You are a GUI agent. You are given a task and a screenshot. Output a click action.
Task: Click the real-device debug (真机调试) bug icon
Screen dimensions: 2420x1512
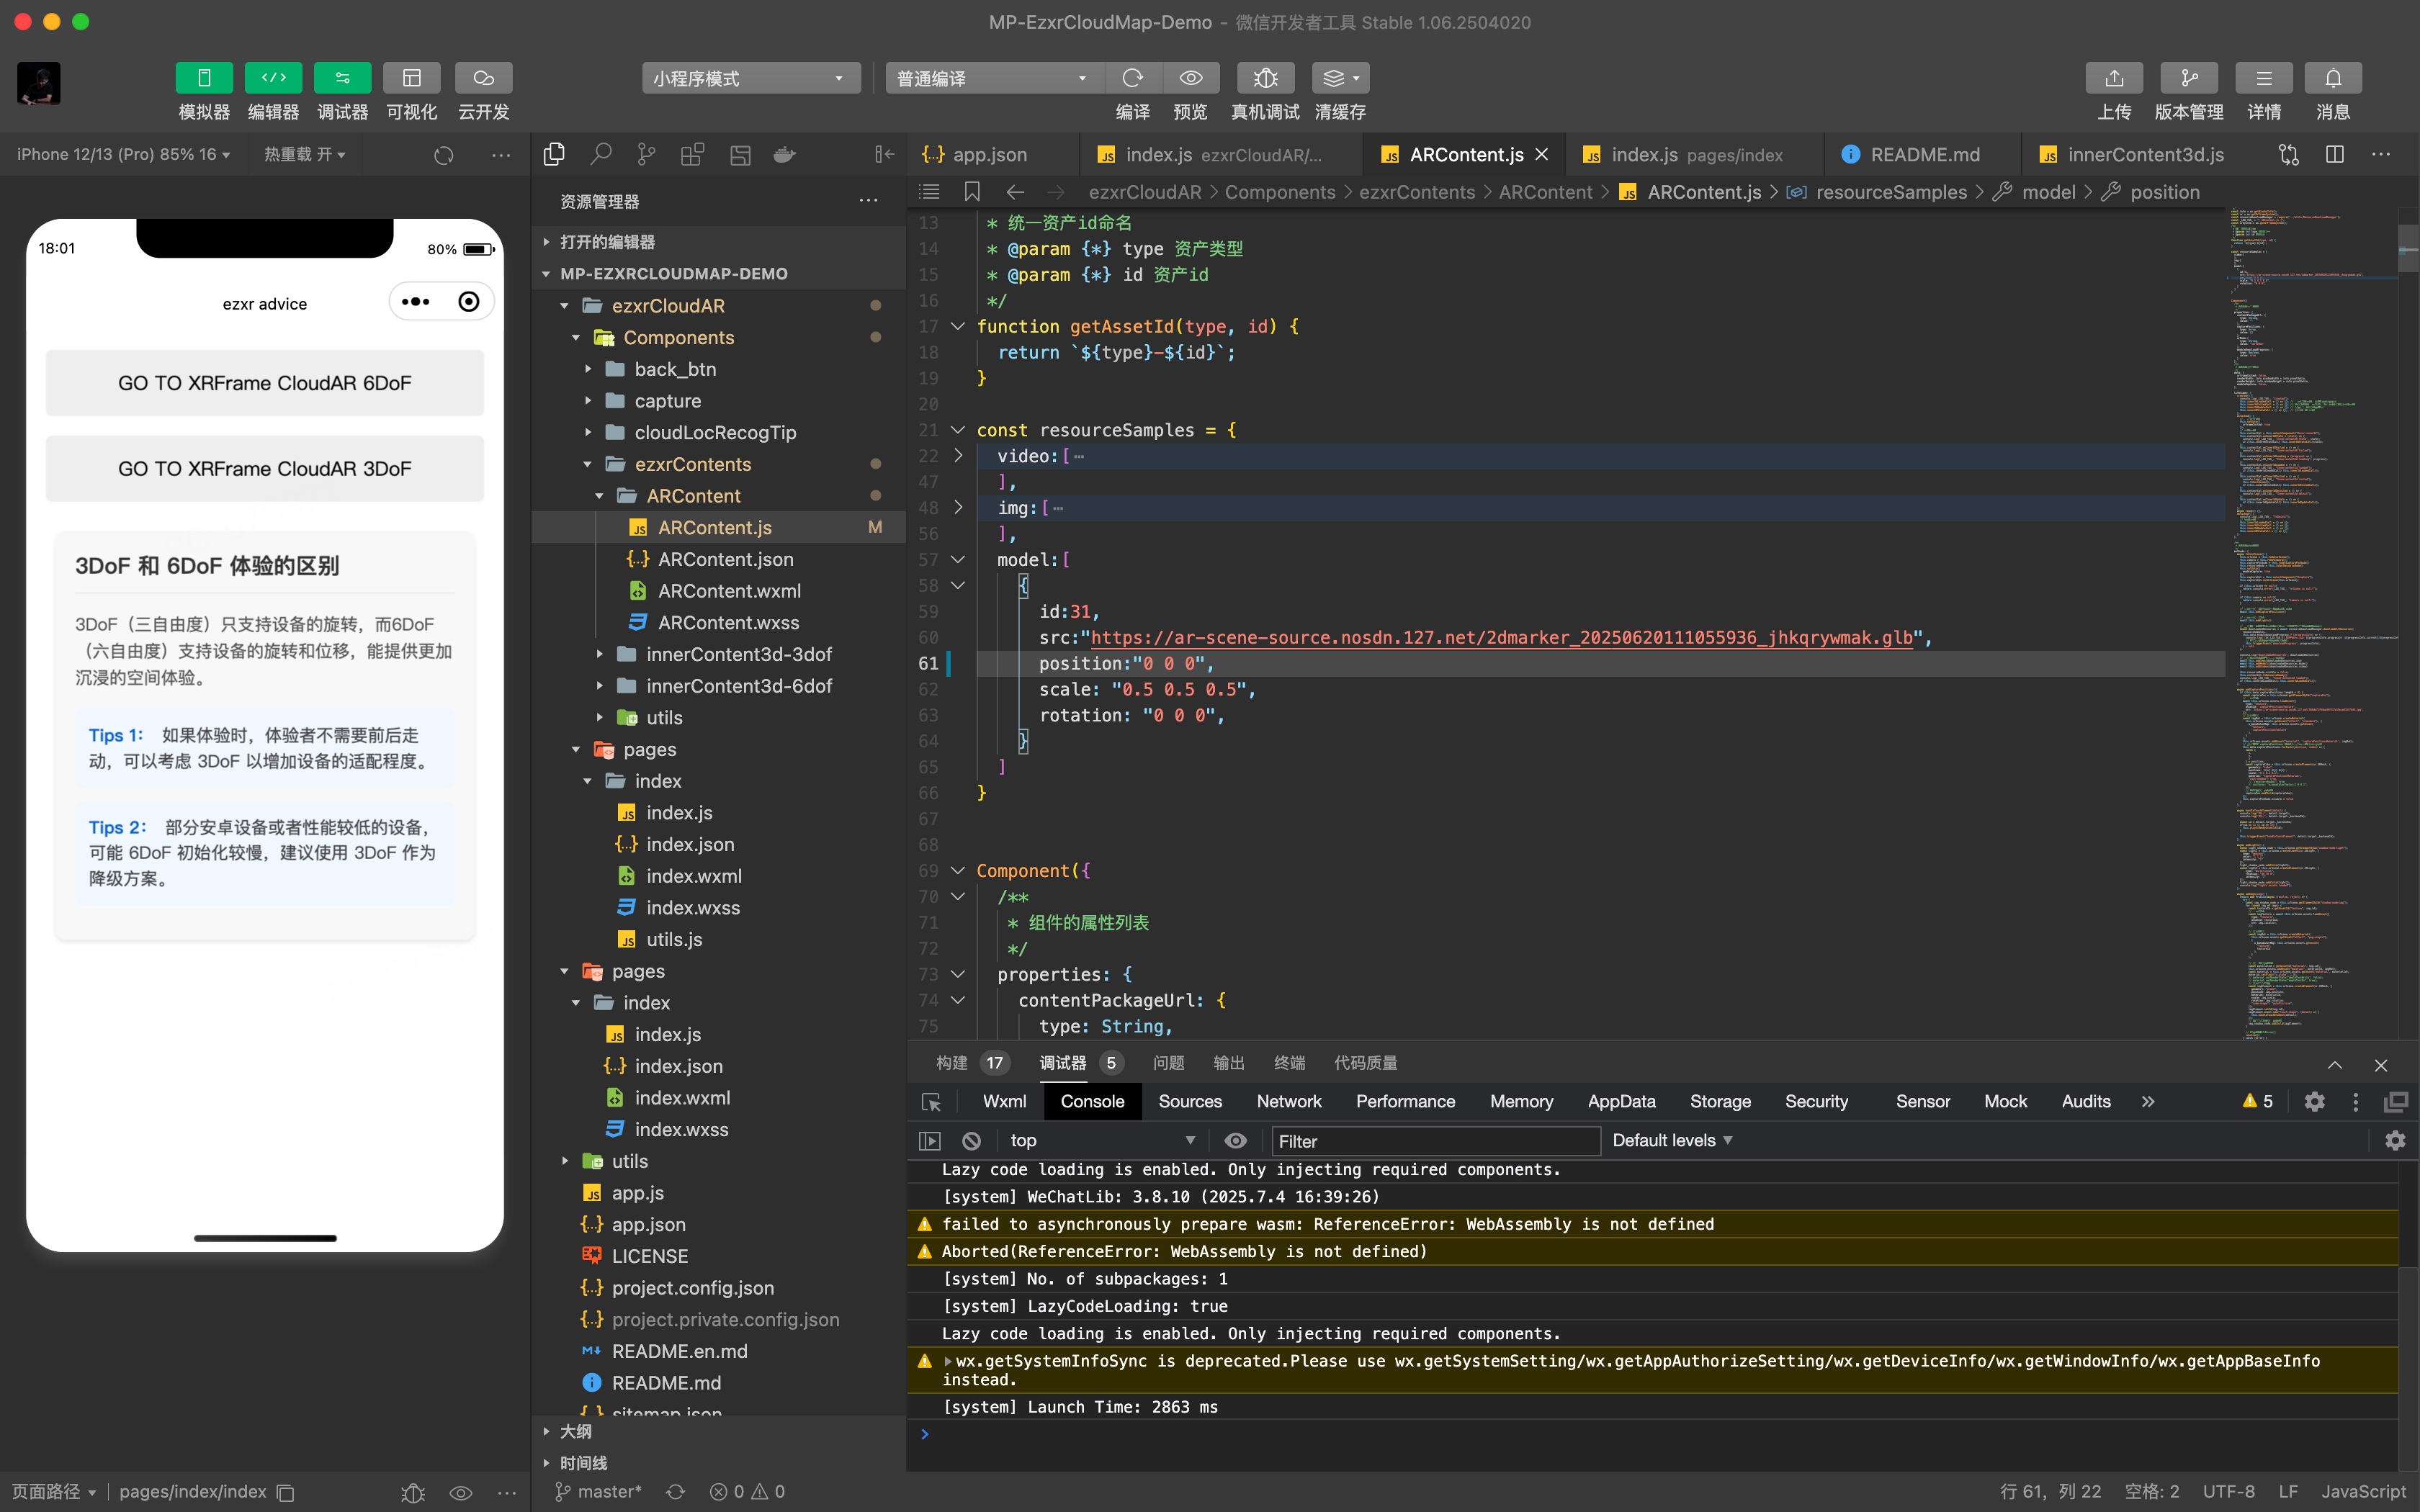coord(1265,78)
